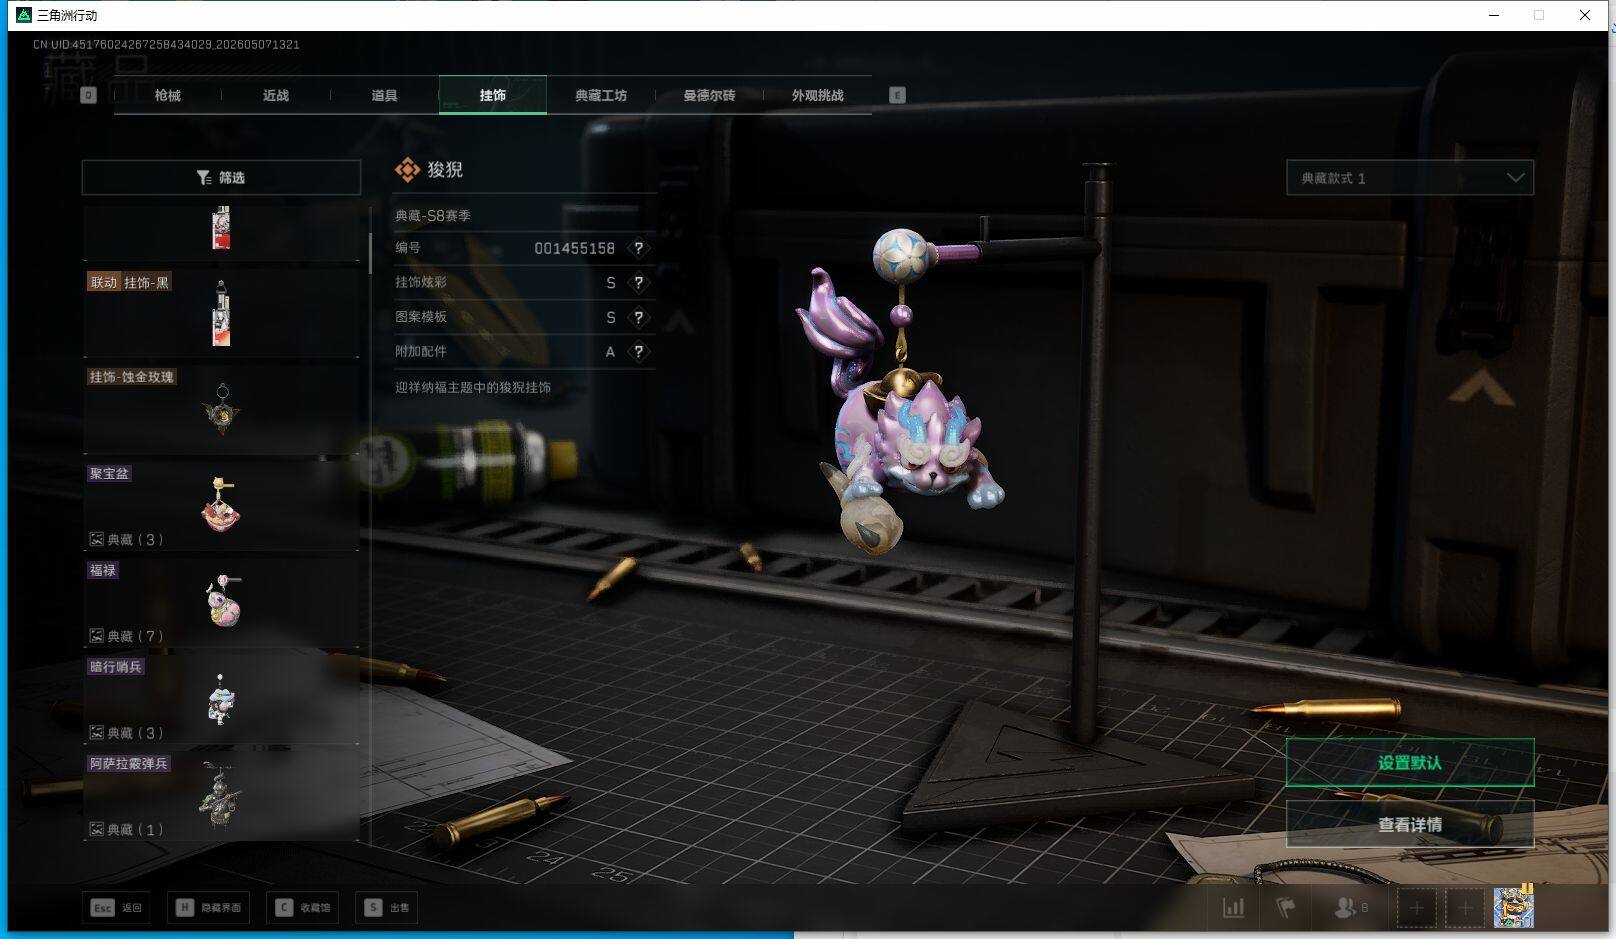
Task: Open the 道具 tab
Action: [x=384, y=95]
